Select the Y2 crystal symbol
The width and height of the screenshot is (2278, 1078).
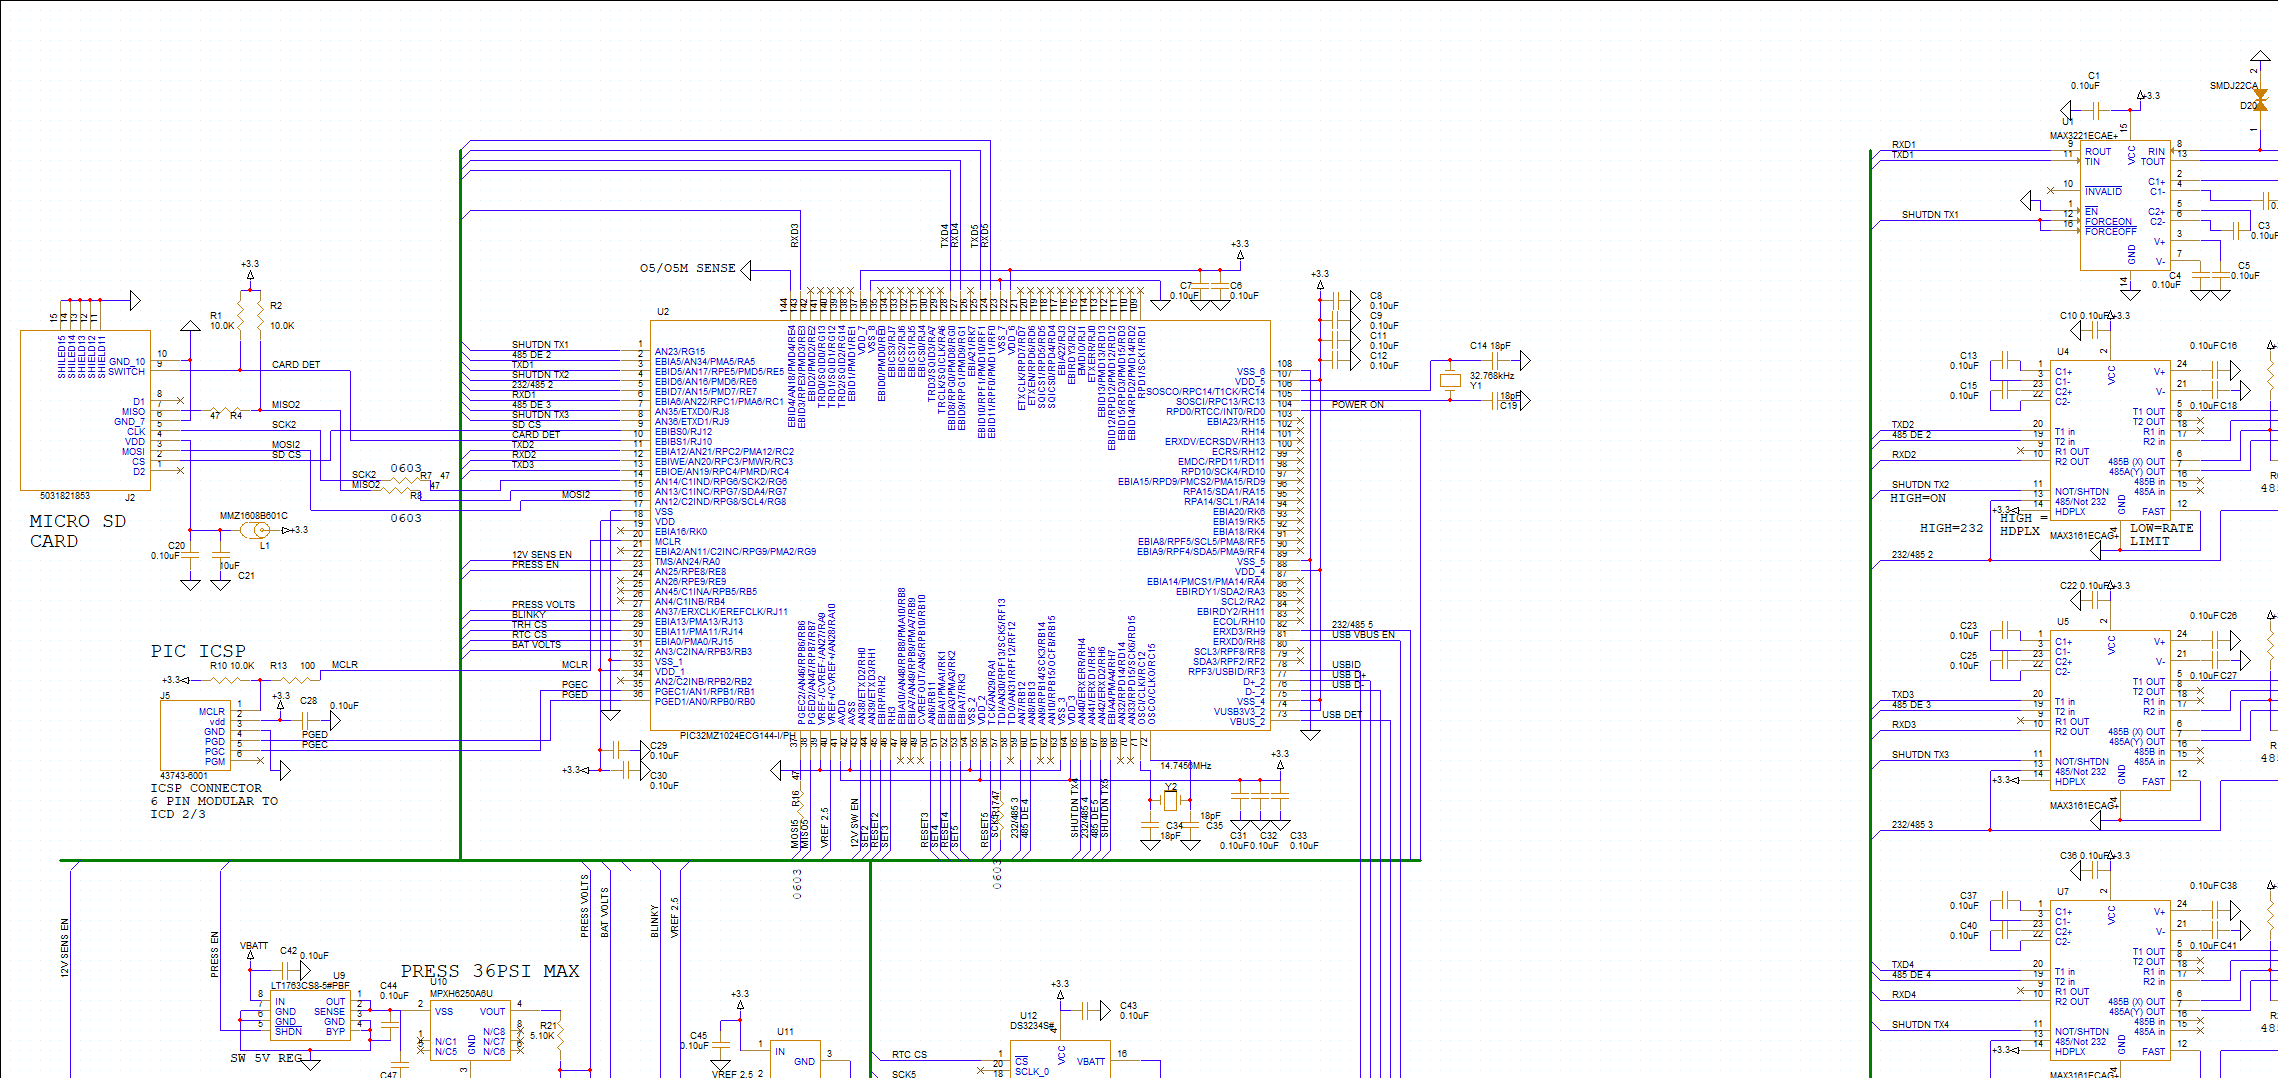click(1170, 800)
